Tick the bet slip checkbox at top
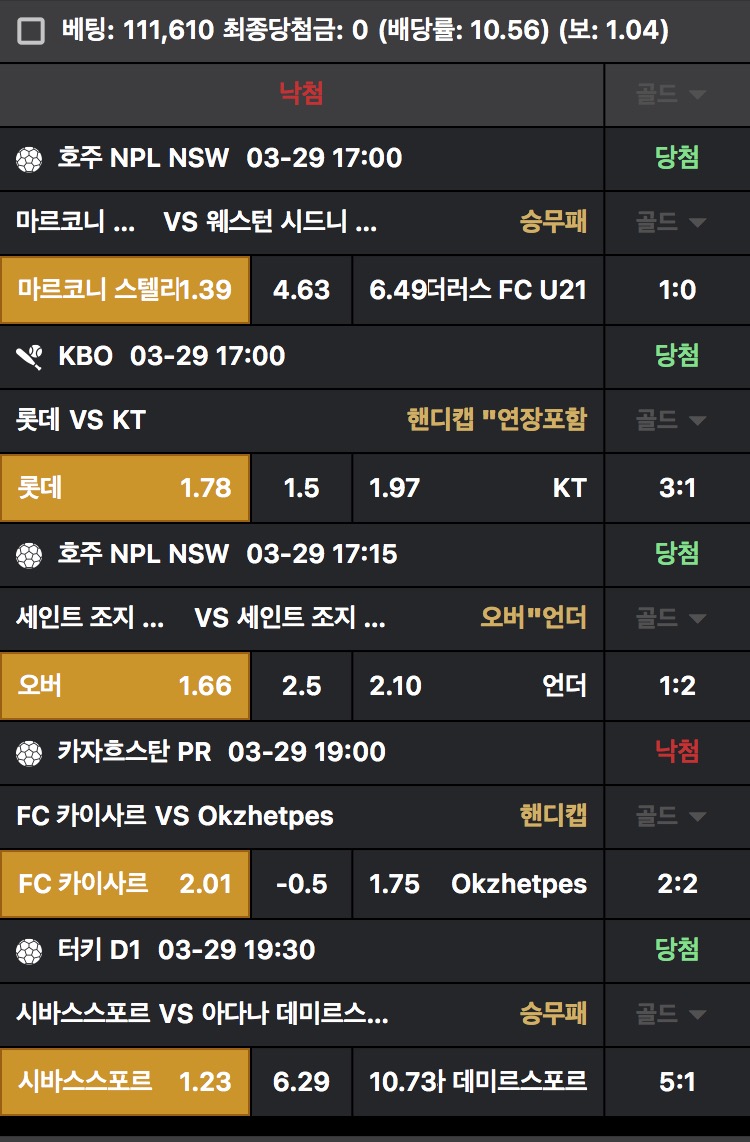The image size is (750, 1142). point(31,32)
